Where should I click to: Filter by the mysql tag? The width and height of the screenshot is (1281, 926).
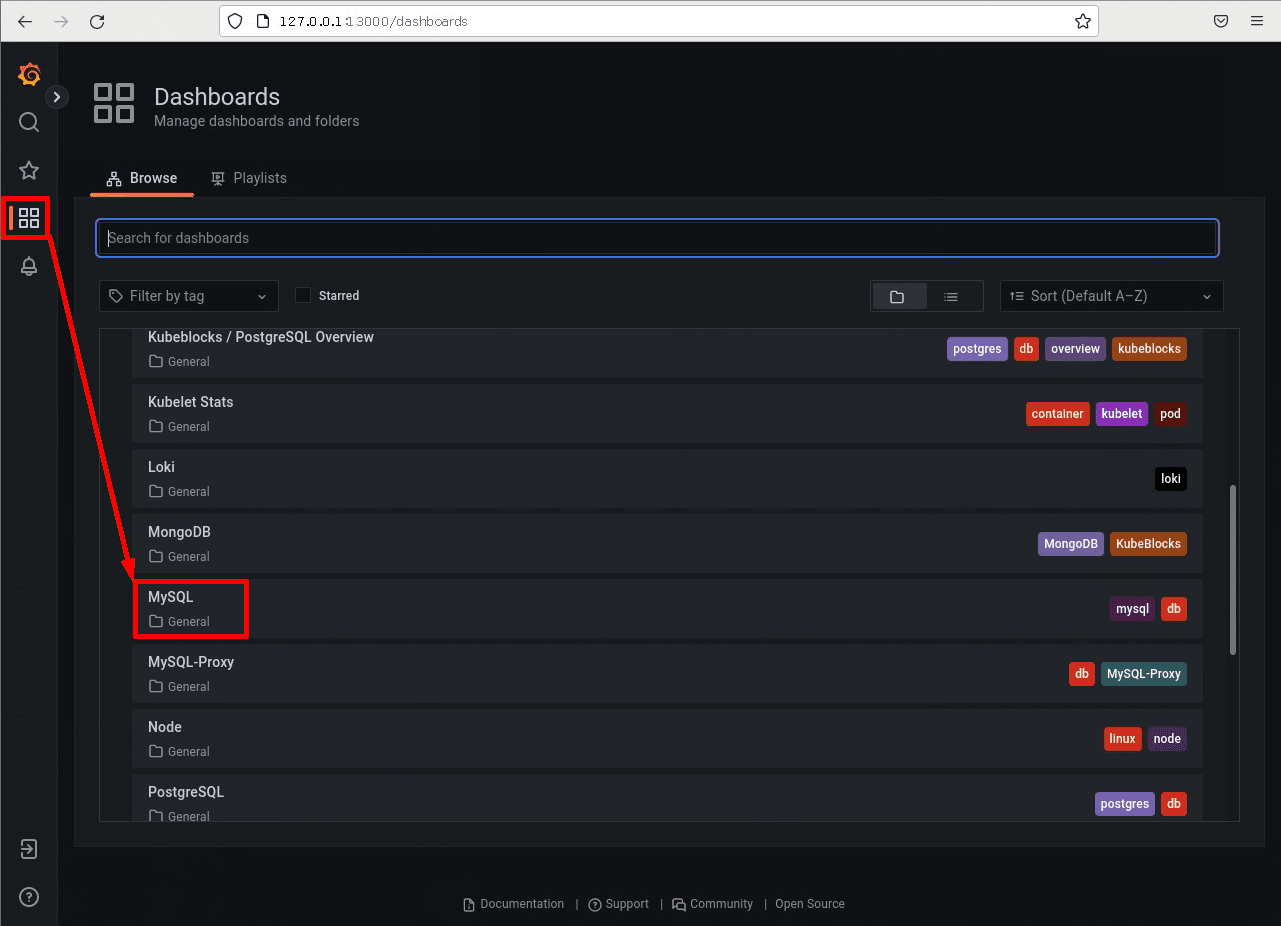point(1133,609)
